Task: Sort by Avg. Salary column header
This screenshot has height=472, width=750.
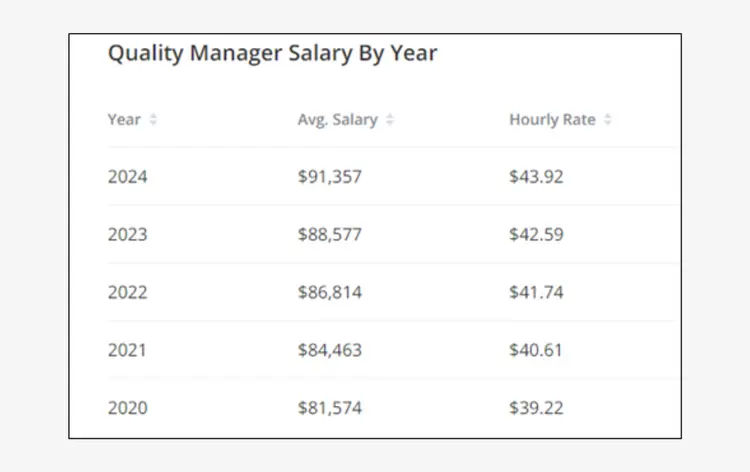Action: 338,120
